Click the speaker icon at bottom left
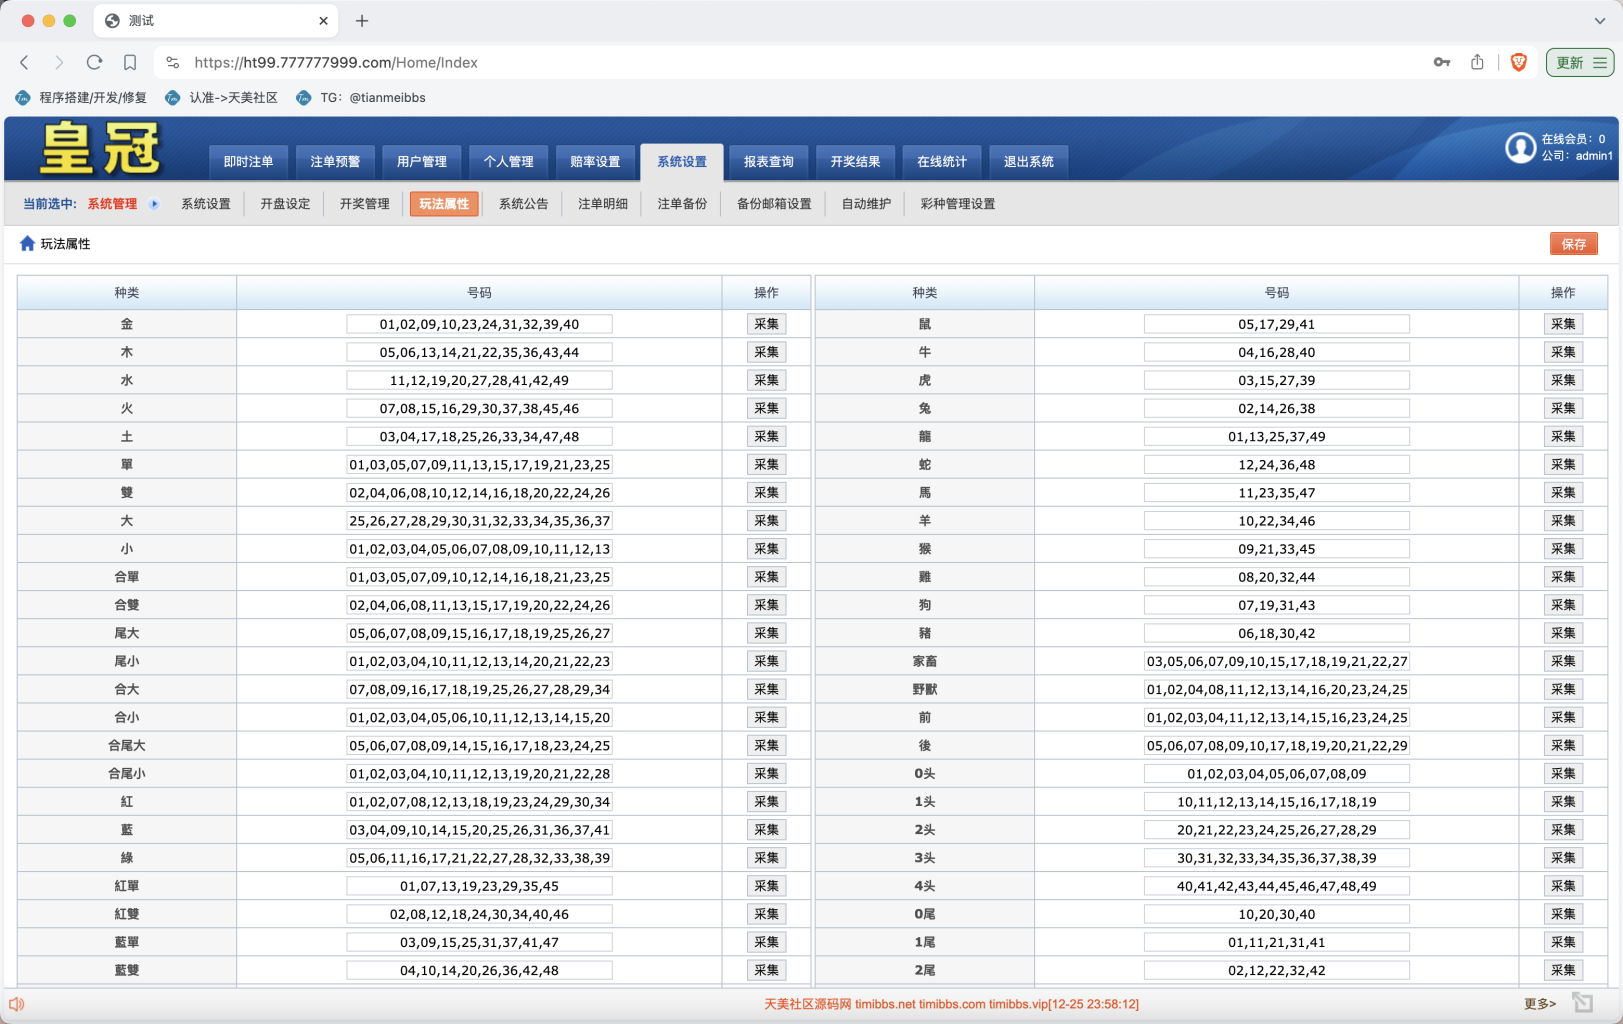1623x1024 pixels. click(17, 1004)
